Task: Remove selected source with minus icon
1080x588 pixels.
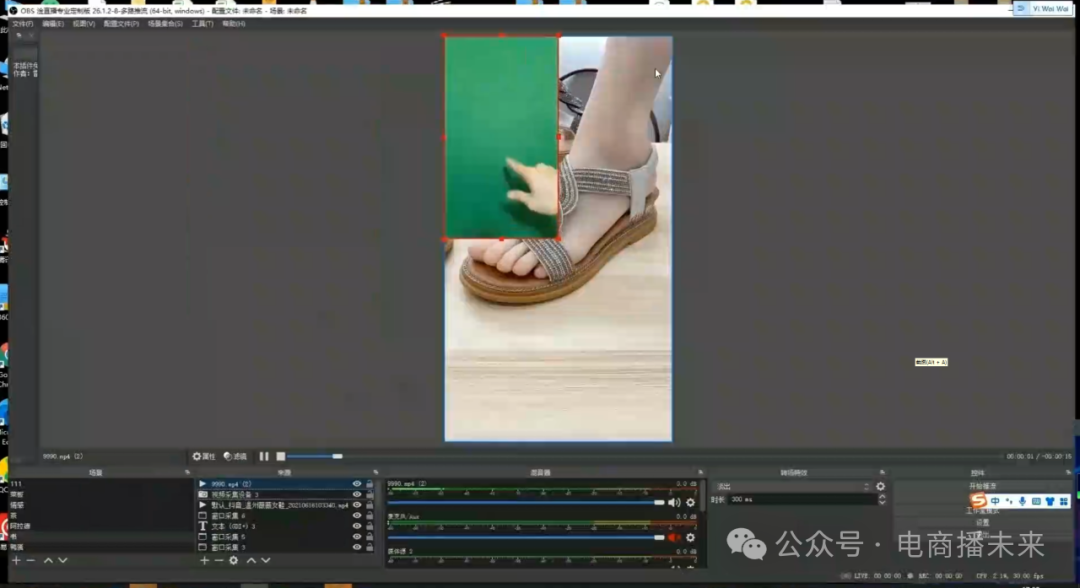Action: [x=219, y=561]
